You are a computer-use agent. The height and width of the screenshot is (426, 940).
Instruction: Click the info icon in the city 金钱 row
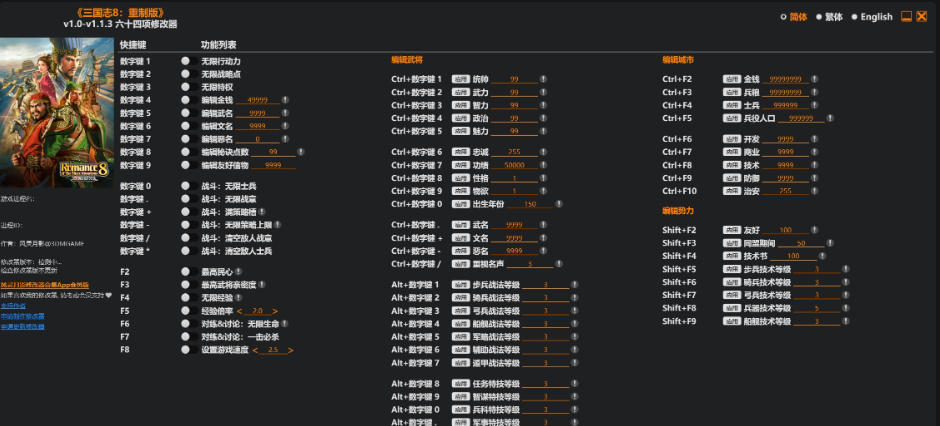coord(814,79)
